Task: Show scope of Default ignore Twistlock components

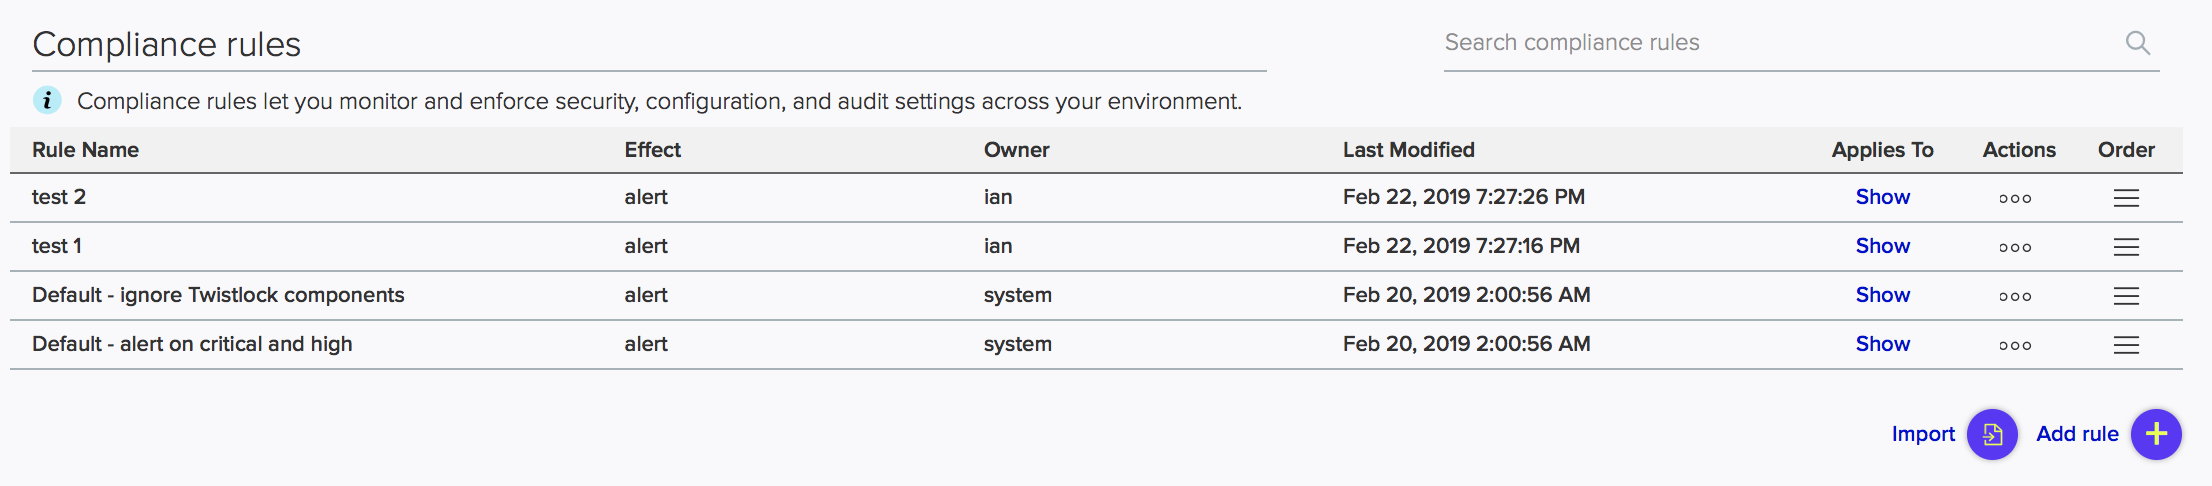Action: click(1883, 295)
